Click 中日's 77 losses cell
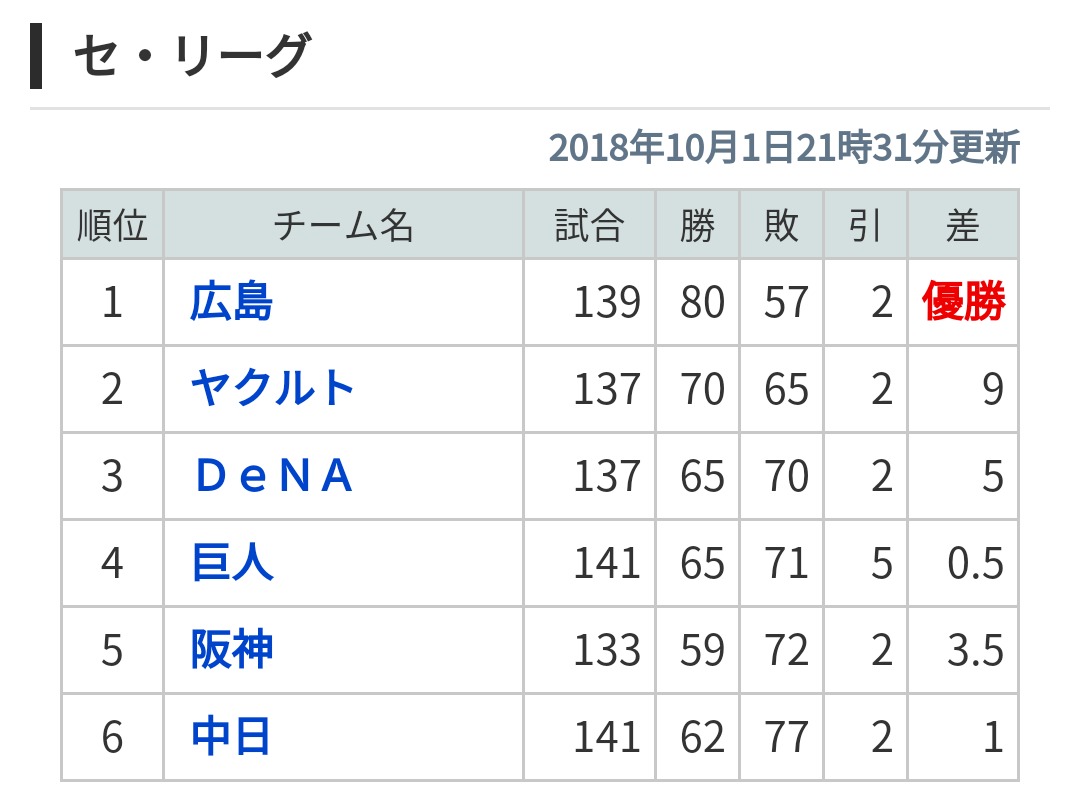Viewport: 1080px width, 792px height. point(785,737)
